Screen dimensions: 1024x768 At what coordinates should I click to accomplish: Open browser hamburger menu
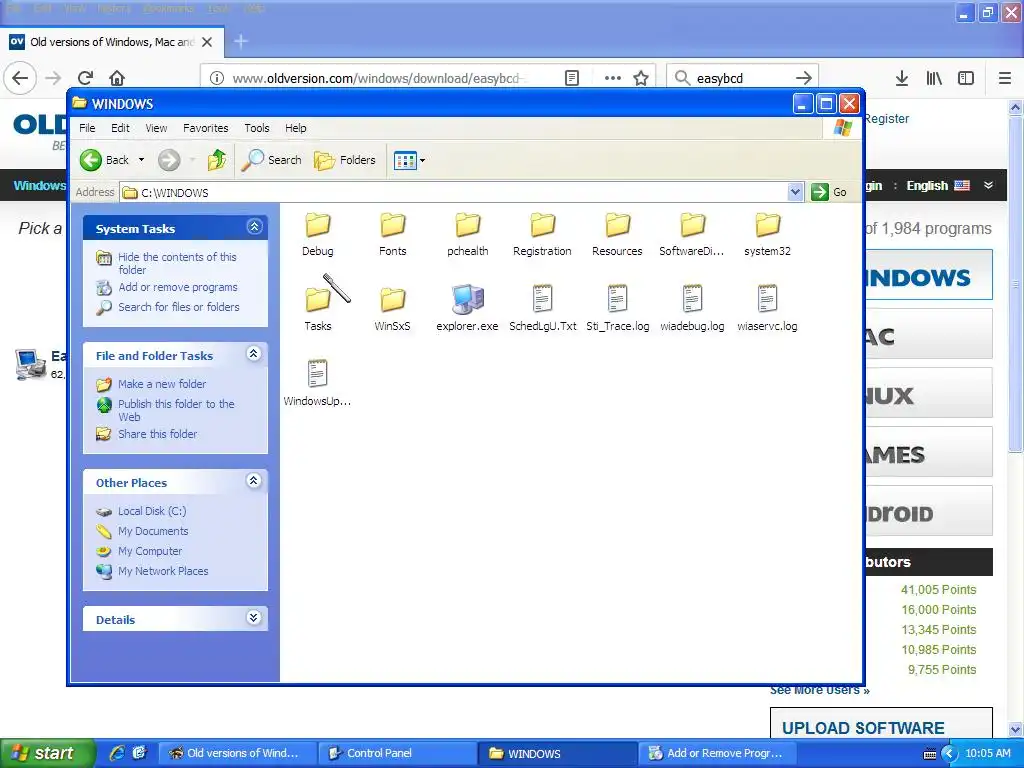click(1005, 78)
